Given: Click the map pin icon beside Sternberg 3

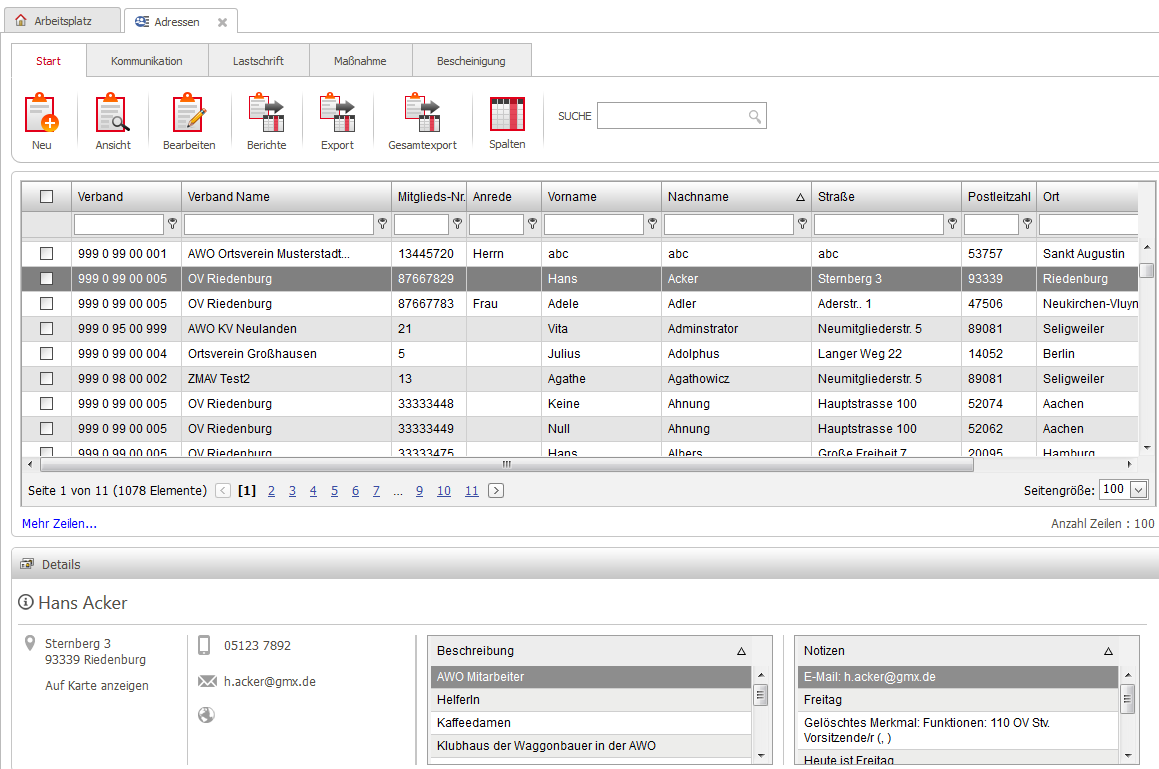Looking at the screenshot, I should click(x=30, y=643).
